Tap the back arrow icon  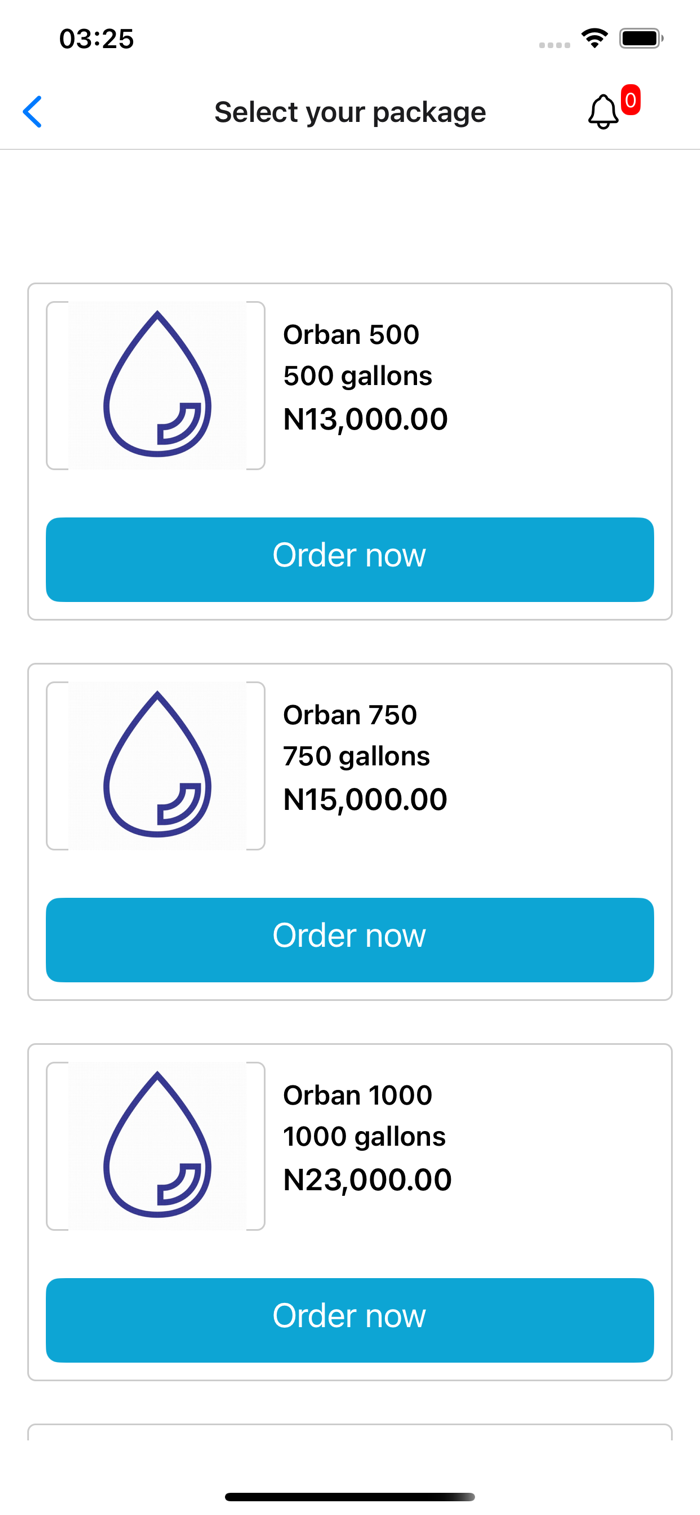(33, 112)
